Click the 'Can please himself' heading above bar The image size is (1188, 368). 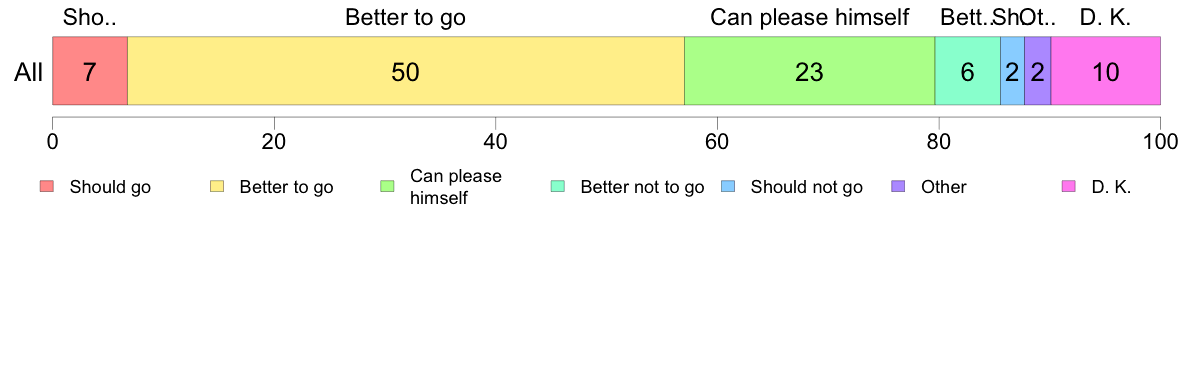pos(809,17)
